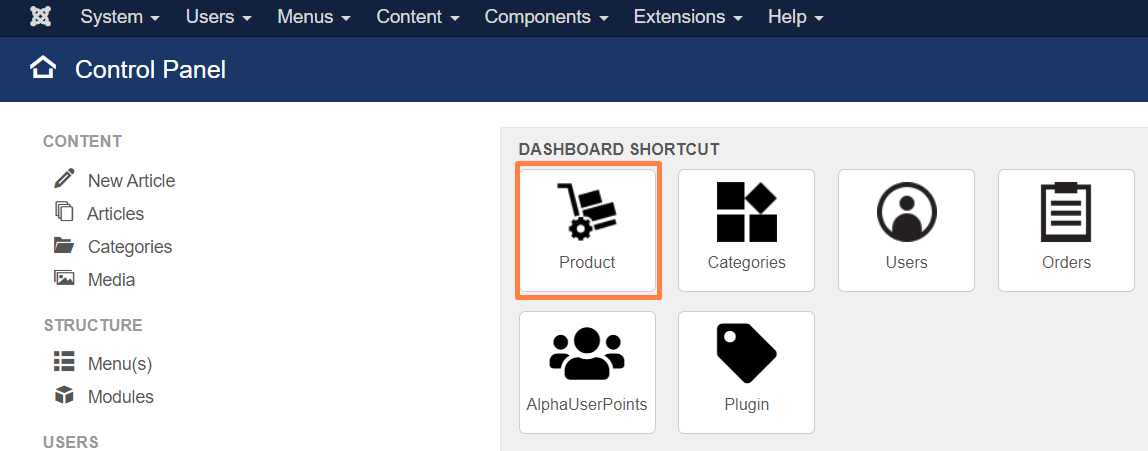Click the Joomla logo icon

[x=40, y=17]
